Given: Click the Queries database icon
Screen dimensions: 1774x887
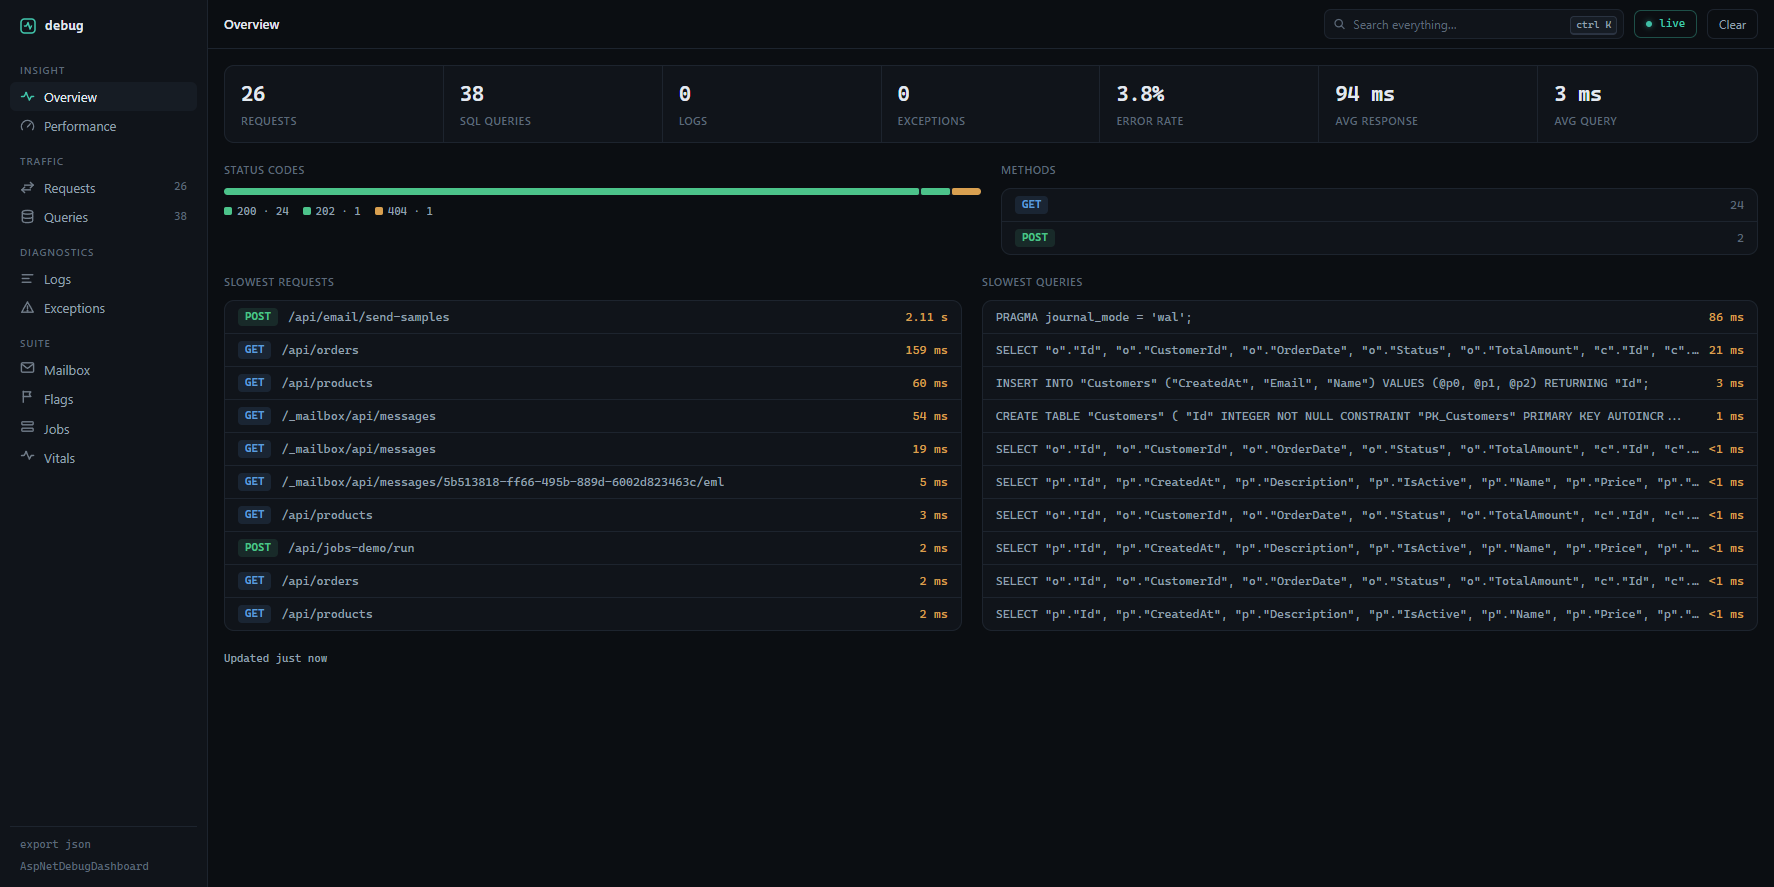Looking at the screenshot, I should coord(28,217).
